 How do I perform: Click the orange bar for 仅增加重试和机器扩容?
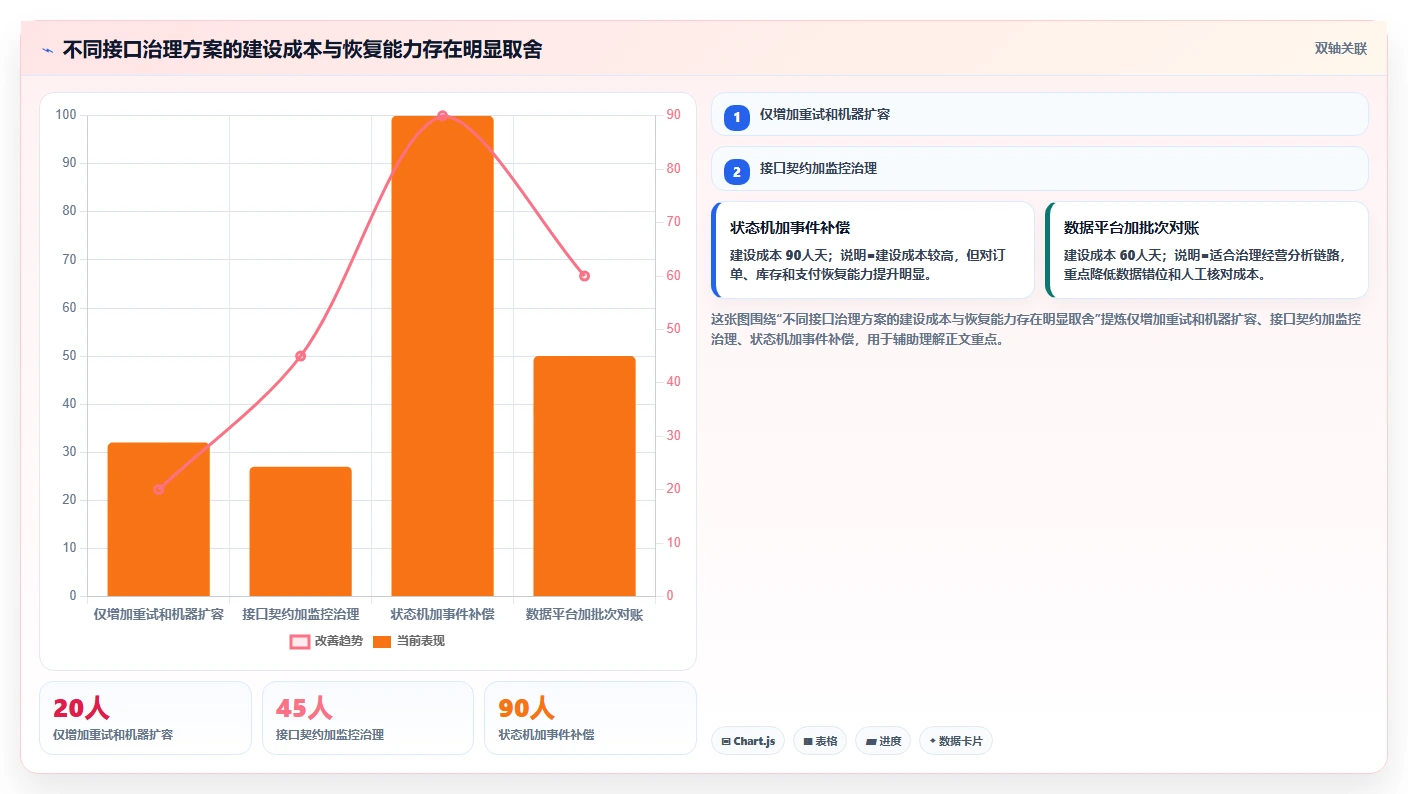point(158,519)
